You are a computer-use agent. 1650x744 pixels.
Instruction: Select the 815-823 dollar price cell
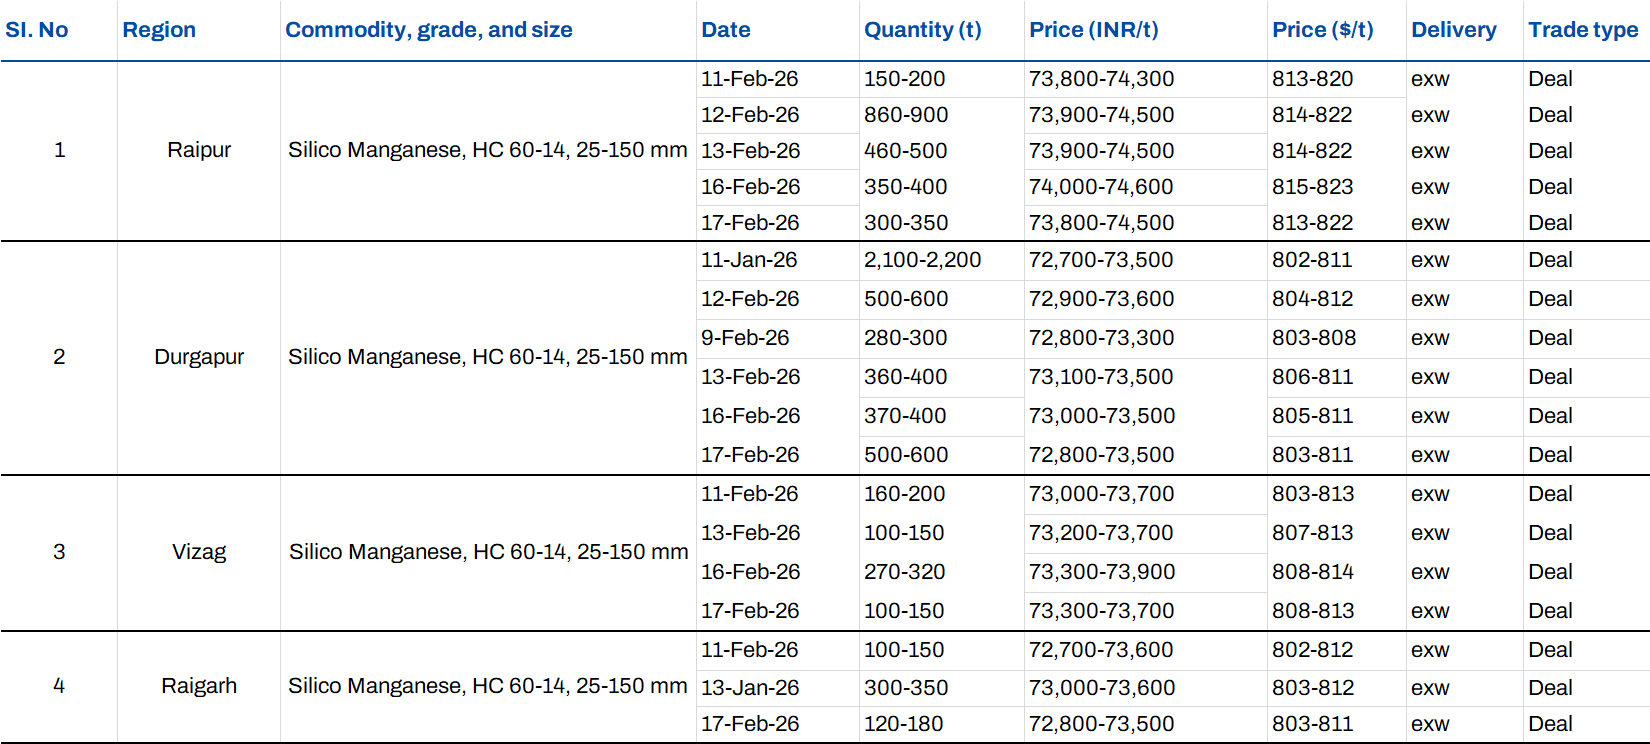(x=1312, y=187)
